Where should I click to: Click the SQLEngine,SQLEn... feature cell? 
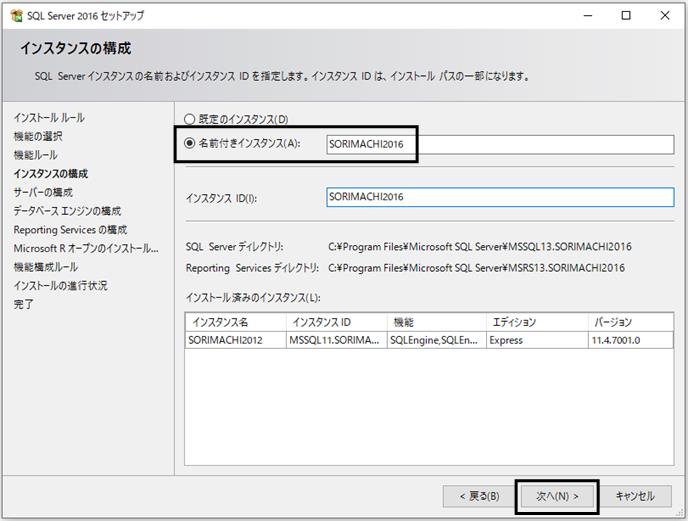pyautogui.click(x=437, y=340)
